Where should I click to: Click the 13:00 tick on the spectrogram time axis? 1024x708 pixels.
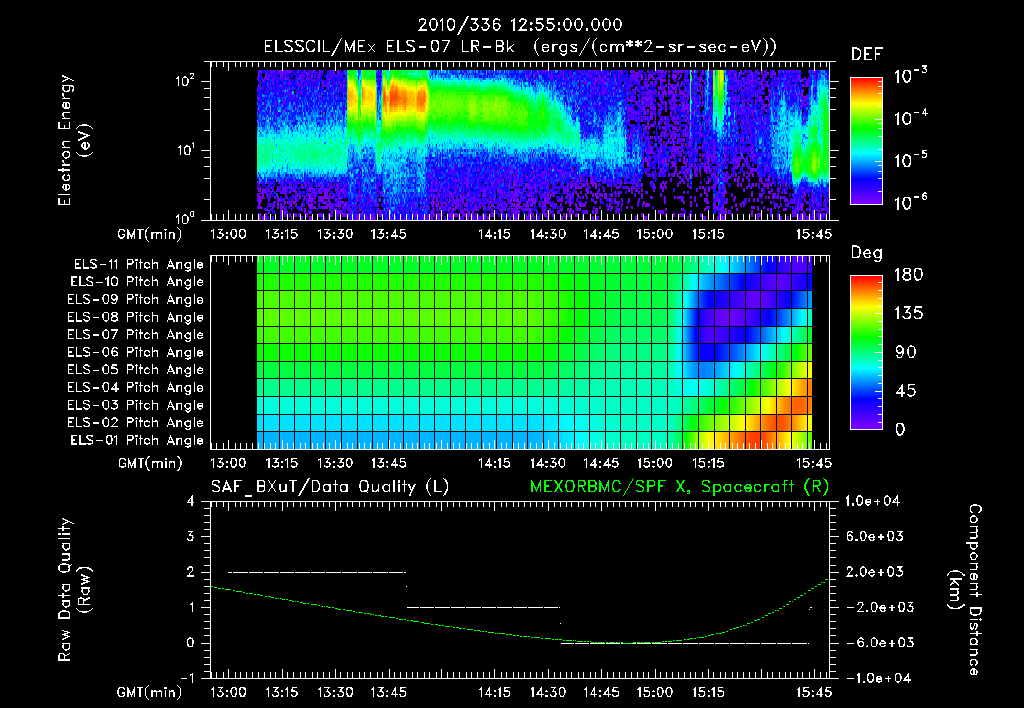[228, 234]
